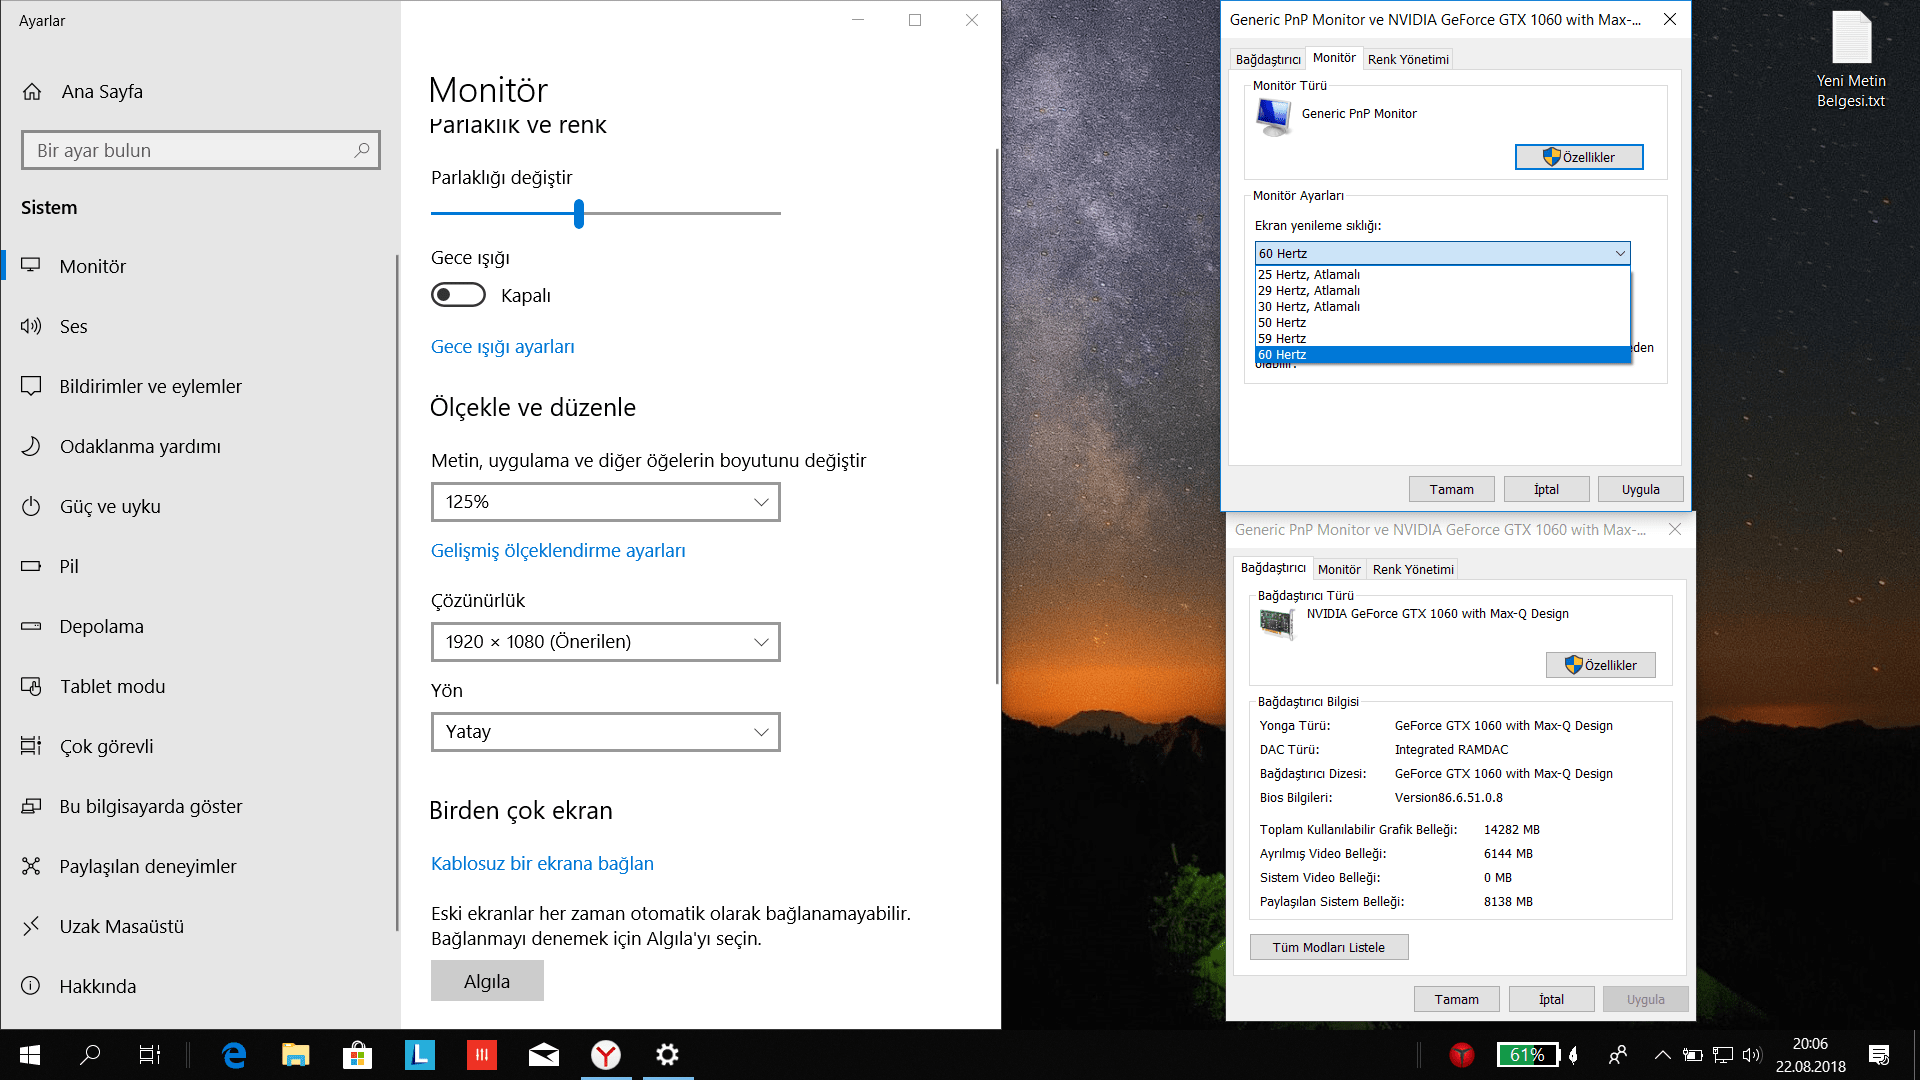Open the Çözünürlük resolution dropdown
The image size is (1920, 1080).
(605, 642)
